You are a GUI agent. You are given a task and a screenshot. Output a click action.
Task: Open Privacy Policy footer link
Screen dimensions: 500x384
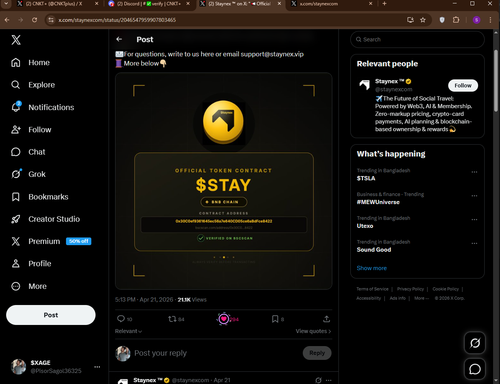click(x=410, y=289)
